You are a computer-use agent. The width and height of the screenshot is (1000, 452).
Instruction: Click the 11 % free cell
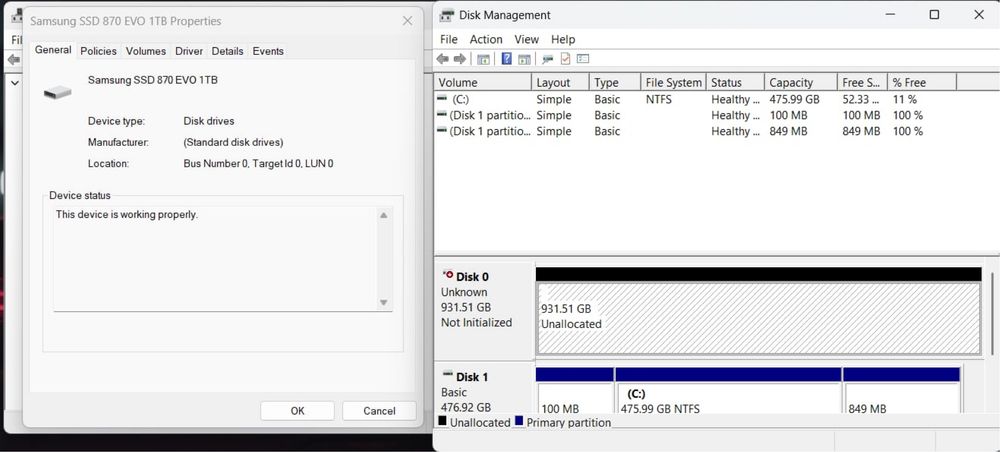904,99
